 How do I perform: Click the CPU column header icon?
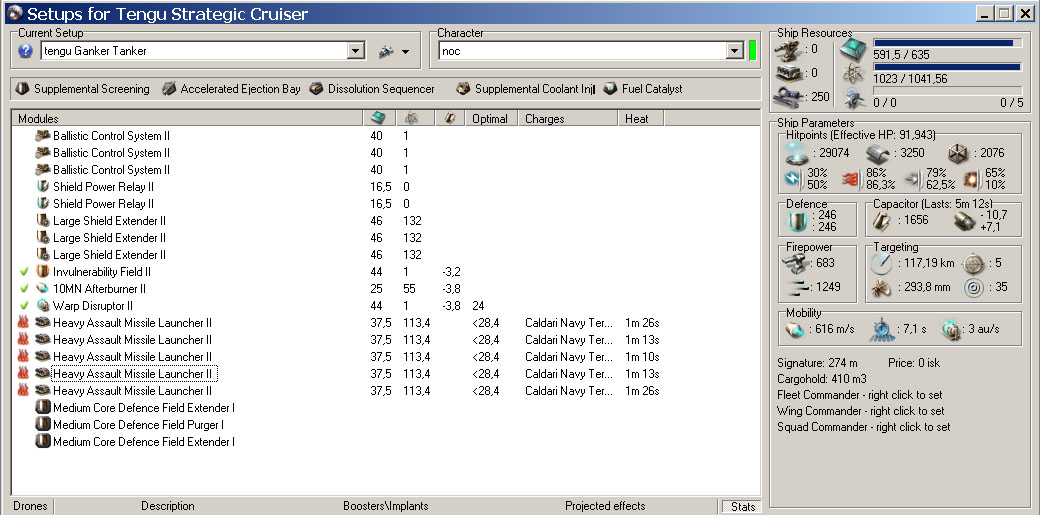coord(378,119)
